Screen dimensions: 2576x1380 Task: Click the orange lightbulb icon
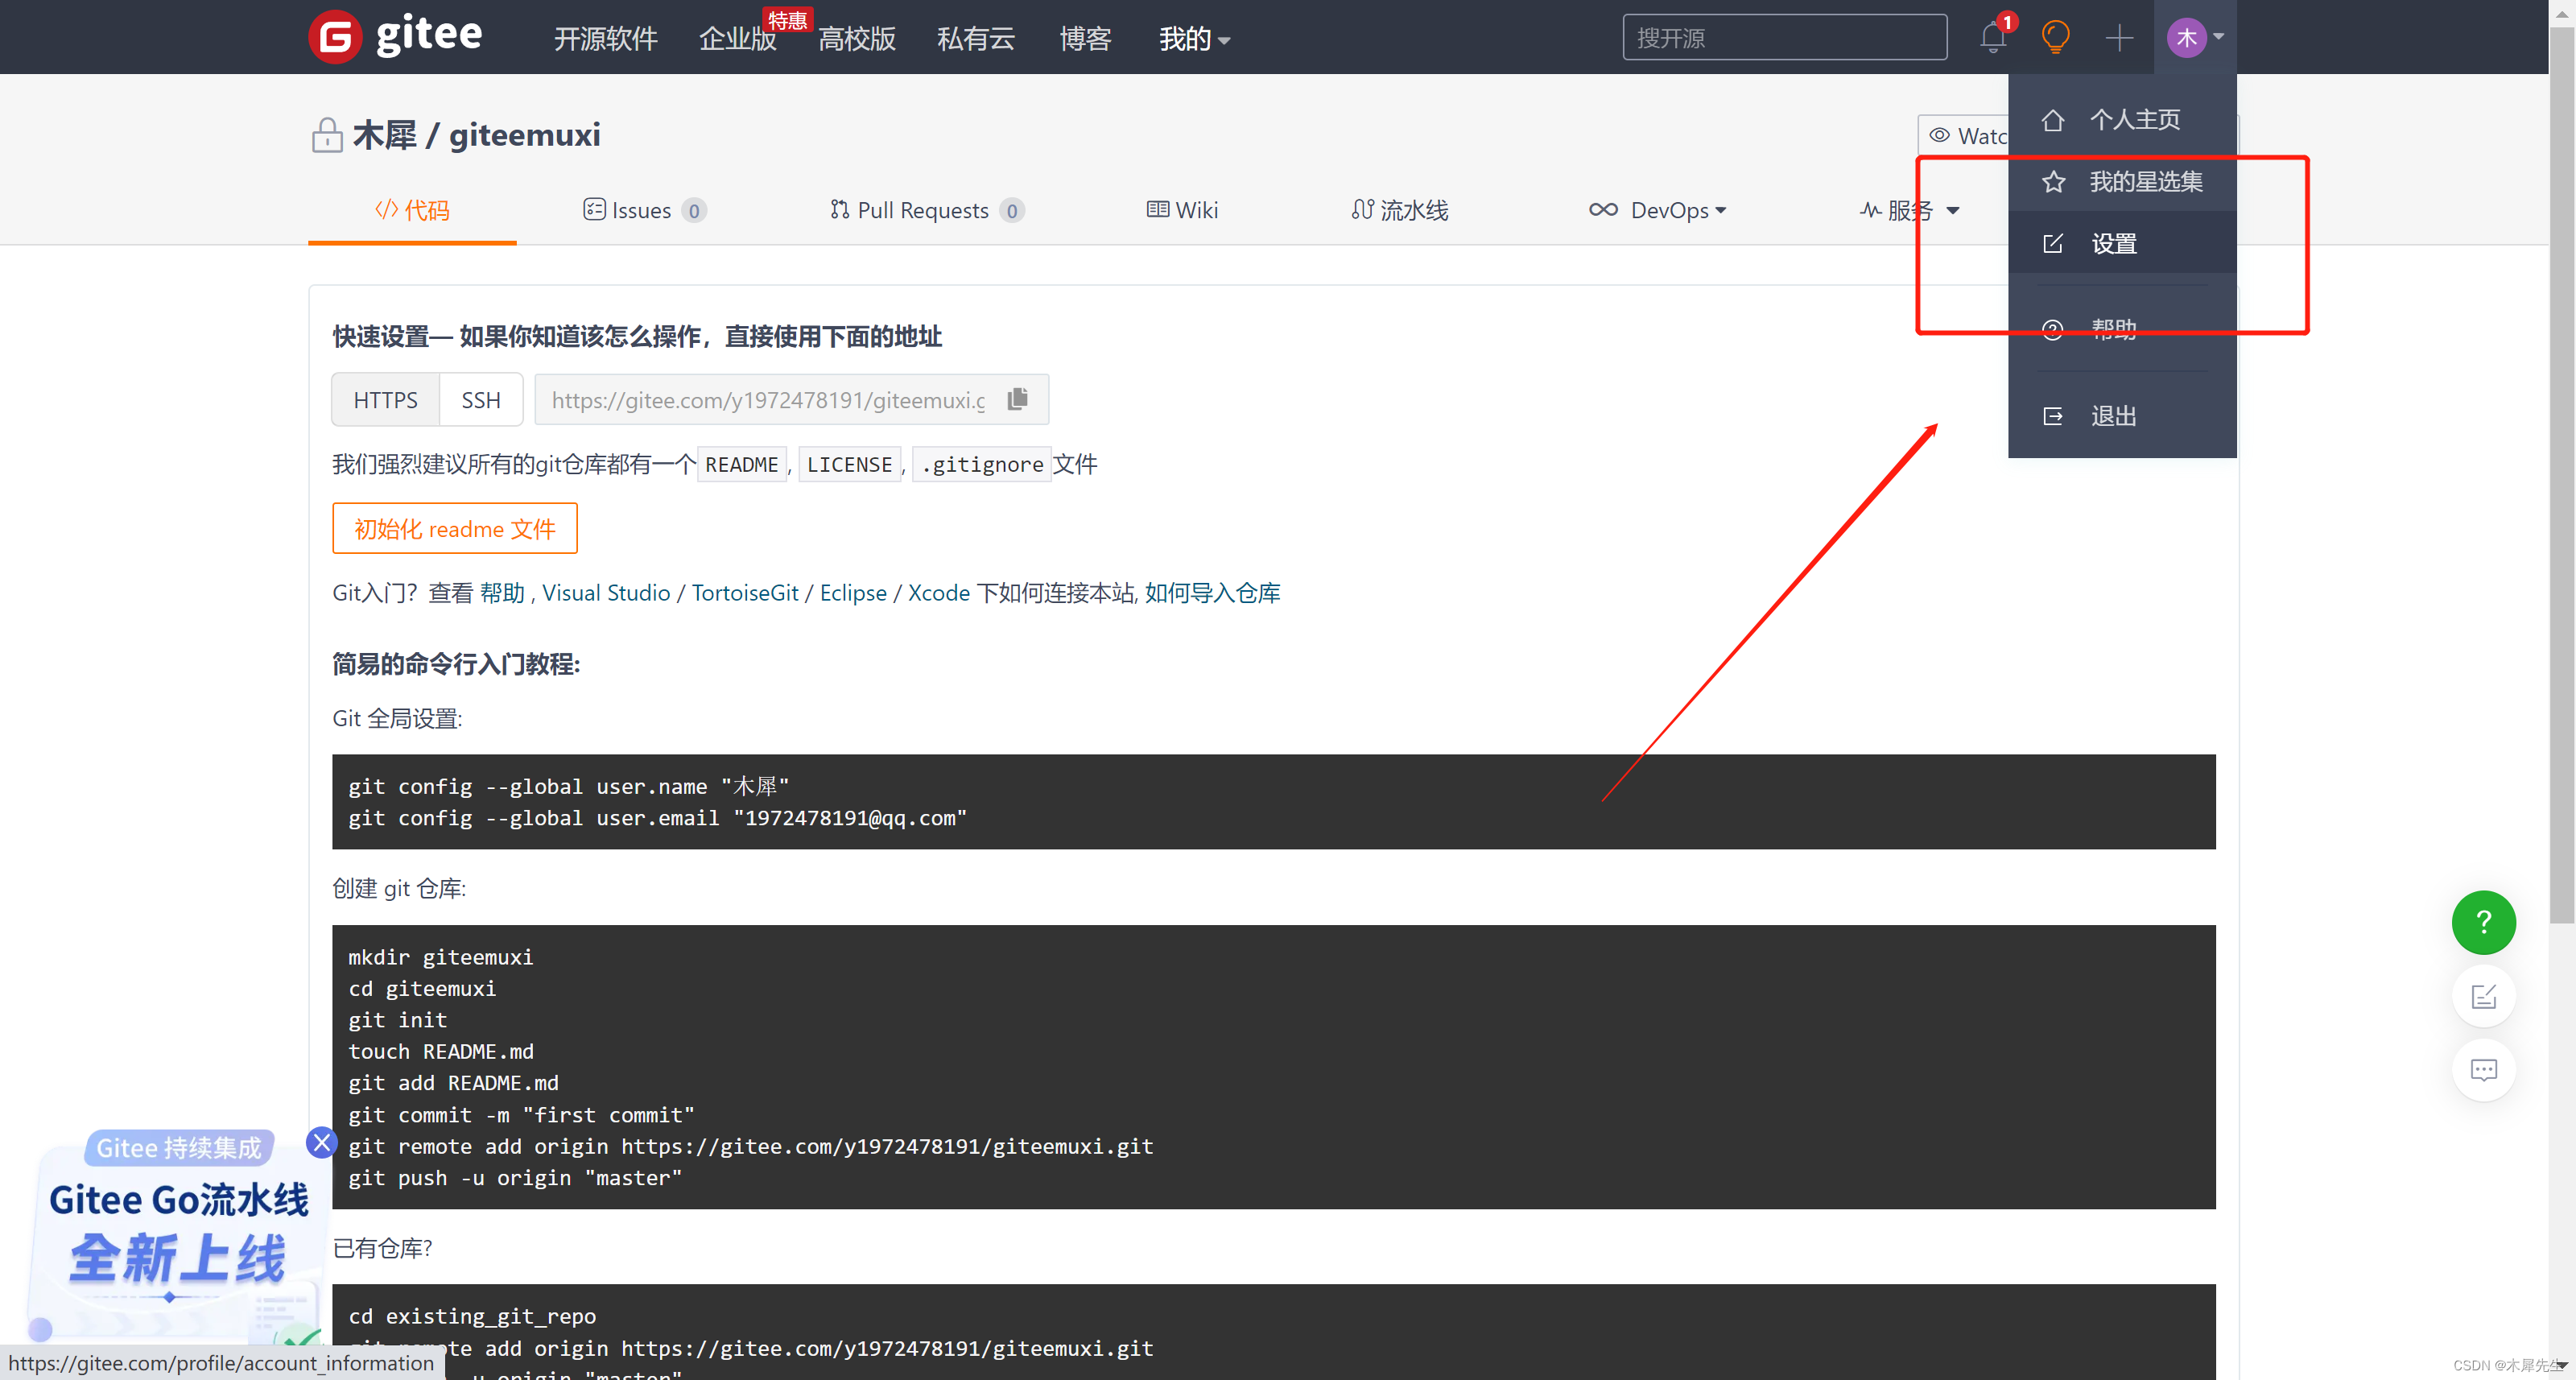click(2055, 38)
